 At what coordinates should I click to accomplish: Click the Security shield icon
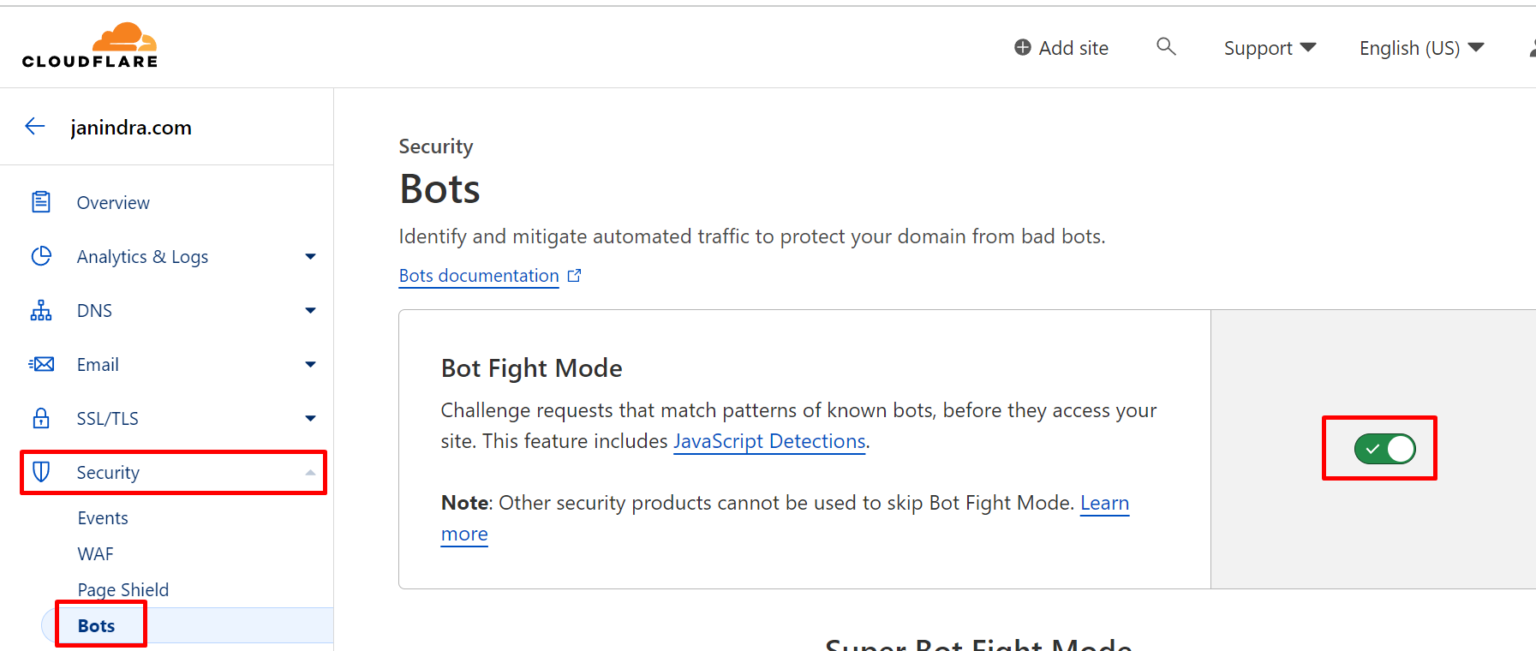41,472
